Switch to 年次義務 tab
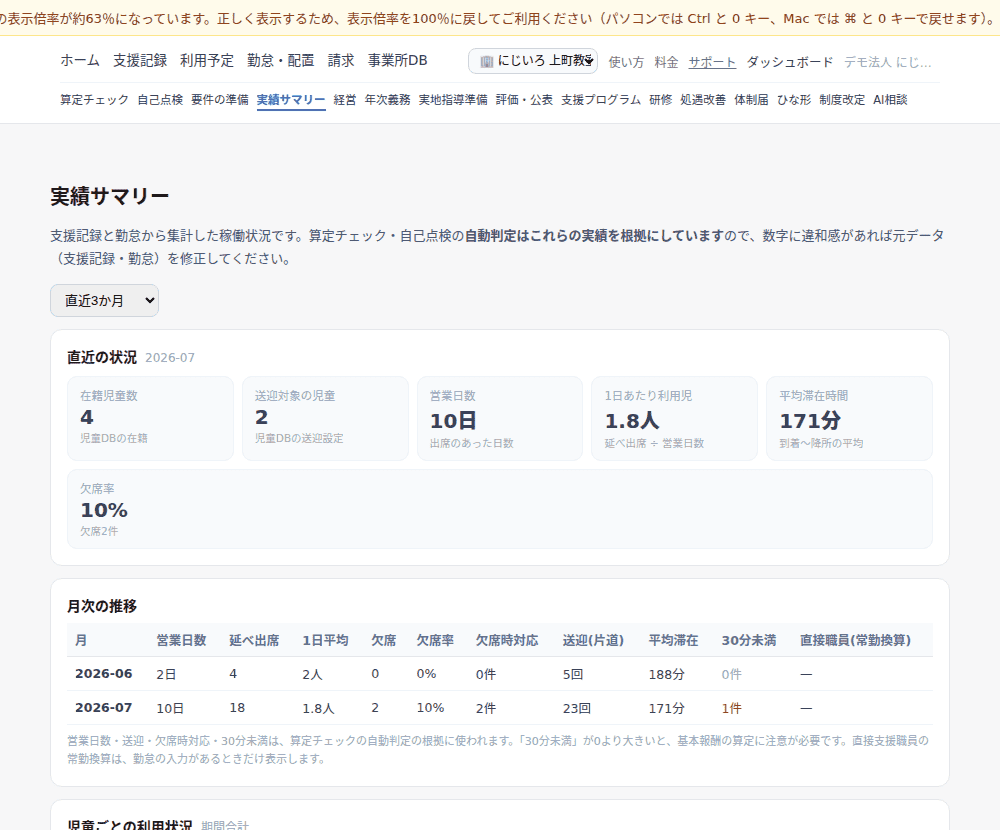The image size is (1000, 830). pyautogui.click(x=387, y=100)
